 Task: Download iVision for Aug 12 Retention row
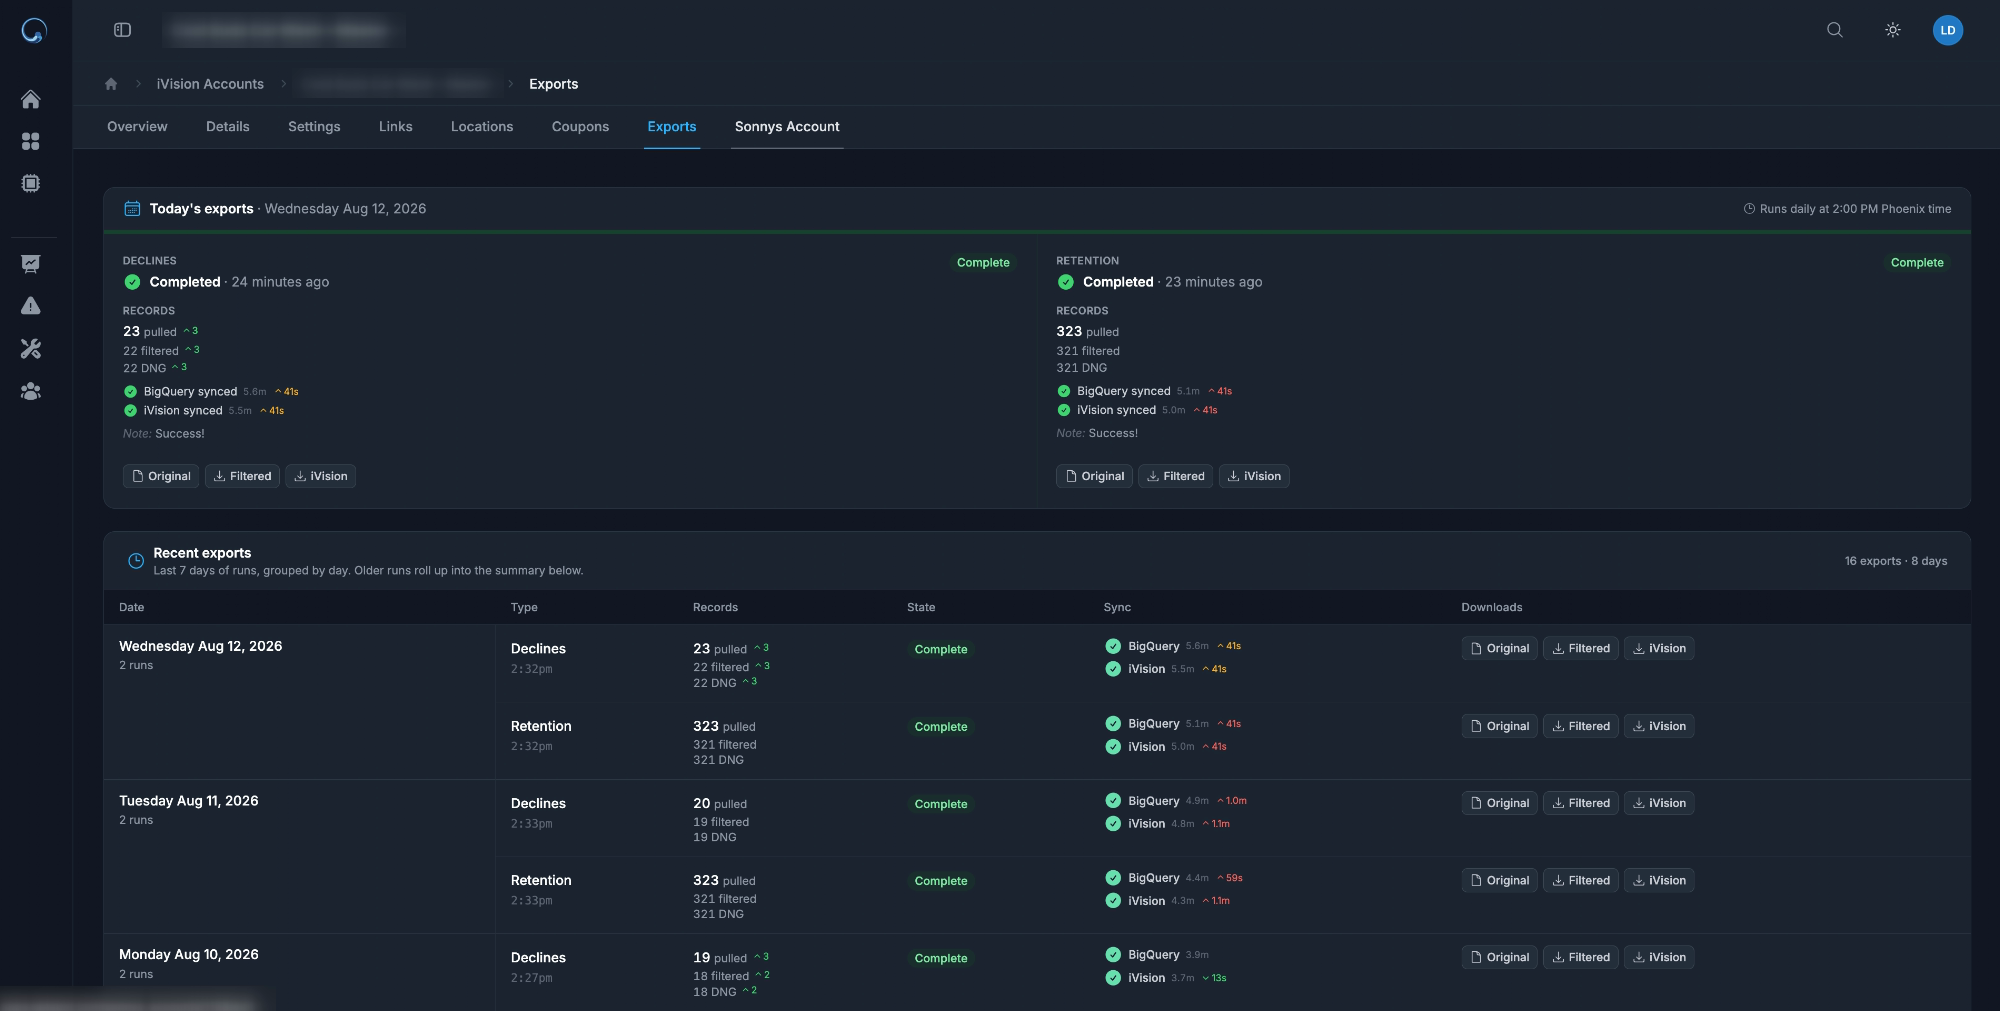pyautogui.click(x=1659, y=726)
